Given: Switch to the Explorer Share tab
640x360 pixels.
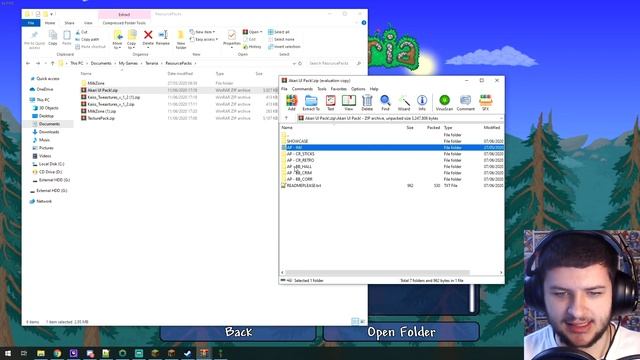Looking at the screenshot, I should pyautogui.click(x=69, y=23).
